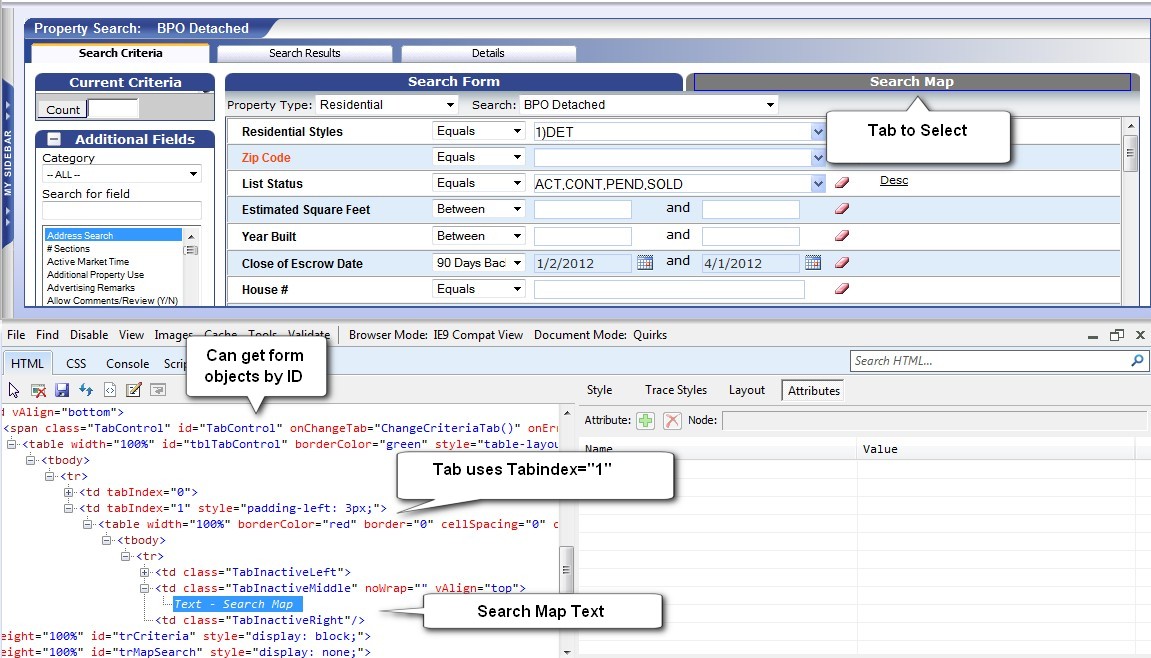
Task: Open the Zip Code operator dropdown
Action: [479, 157]
